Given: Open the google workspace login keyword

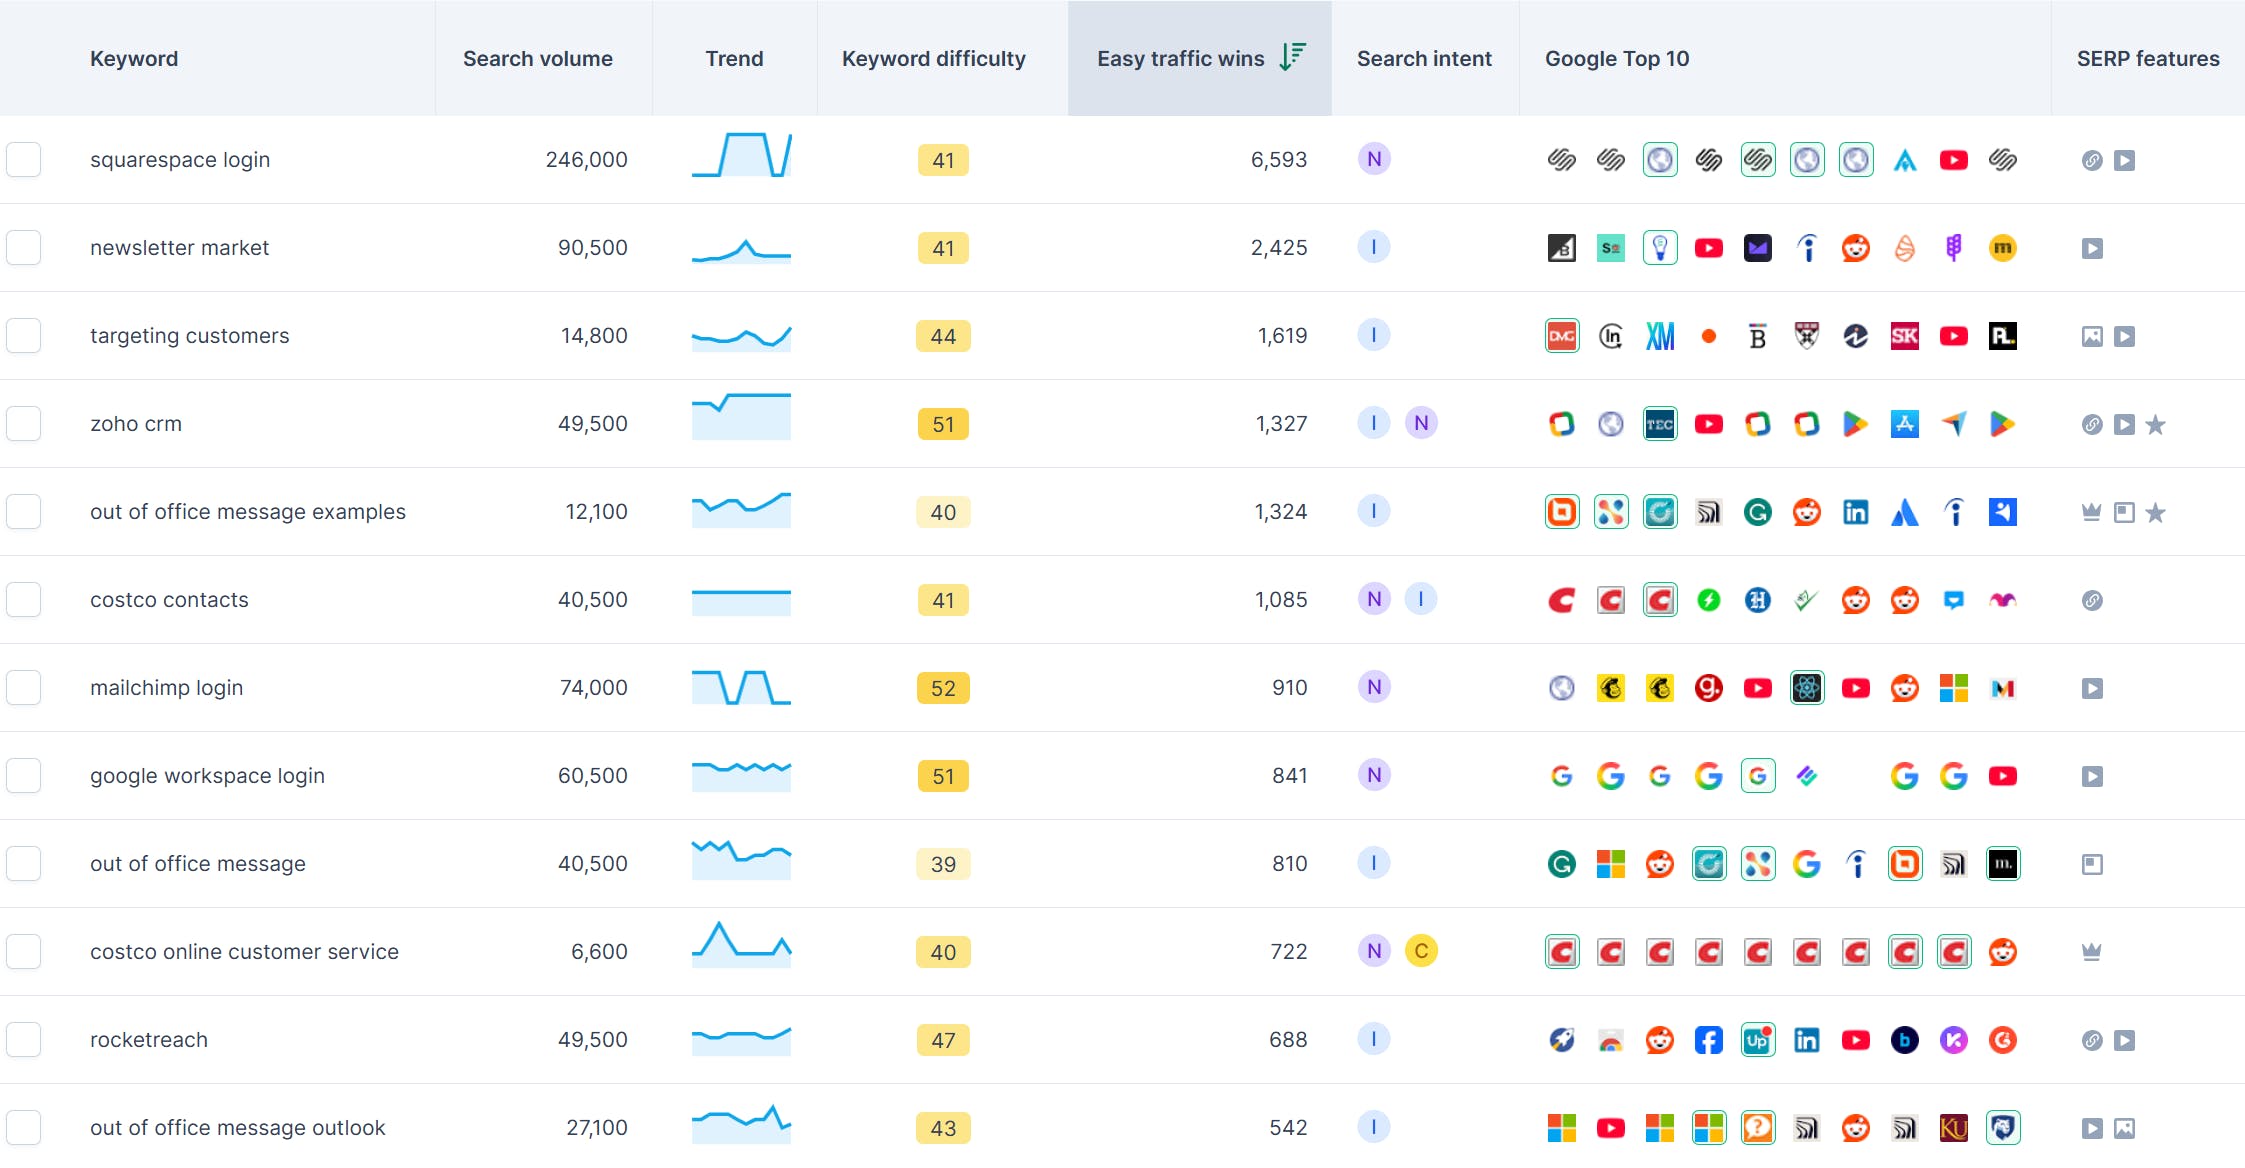Looking at the screenshot, I should click(x=207, y=776).
